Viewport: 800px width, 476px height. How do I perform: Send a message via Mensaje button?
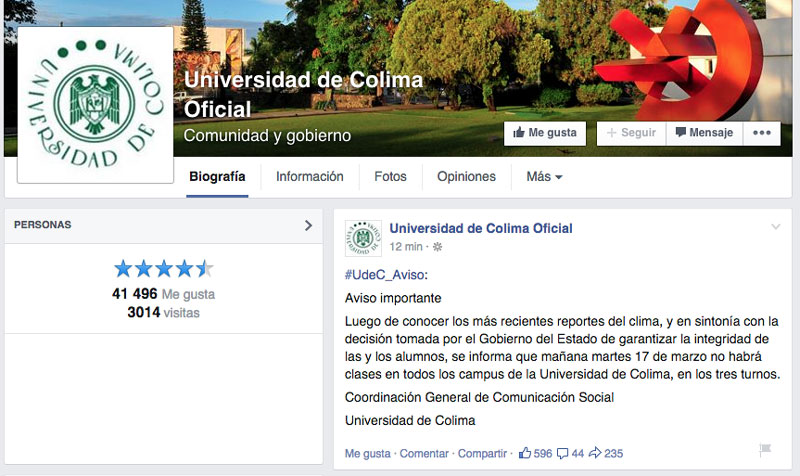click(705, 133)
